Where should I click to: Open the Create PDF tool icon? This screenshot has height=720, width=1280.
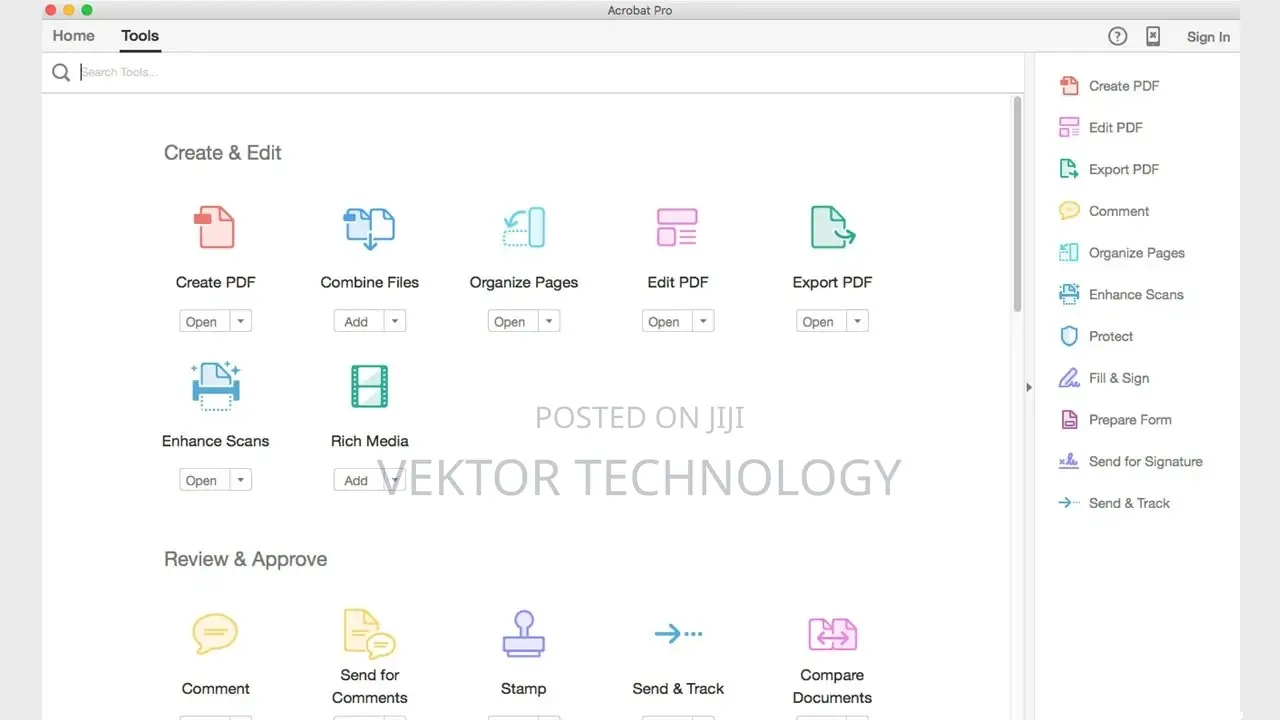(215, 227)
